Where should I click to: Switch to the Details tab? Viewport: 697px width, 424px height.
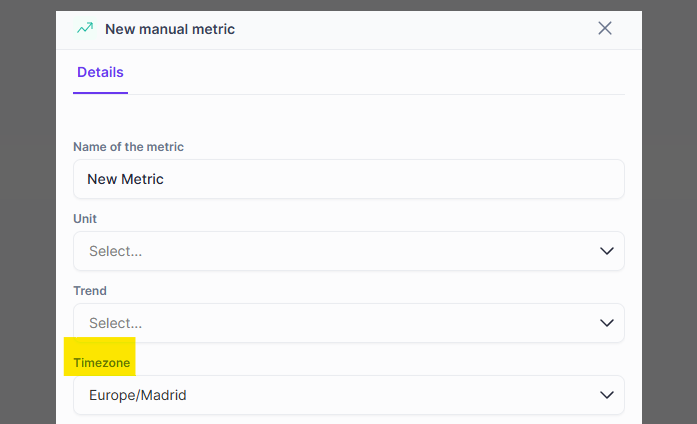click(100, 73)
